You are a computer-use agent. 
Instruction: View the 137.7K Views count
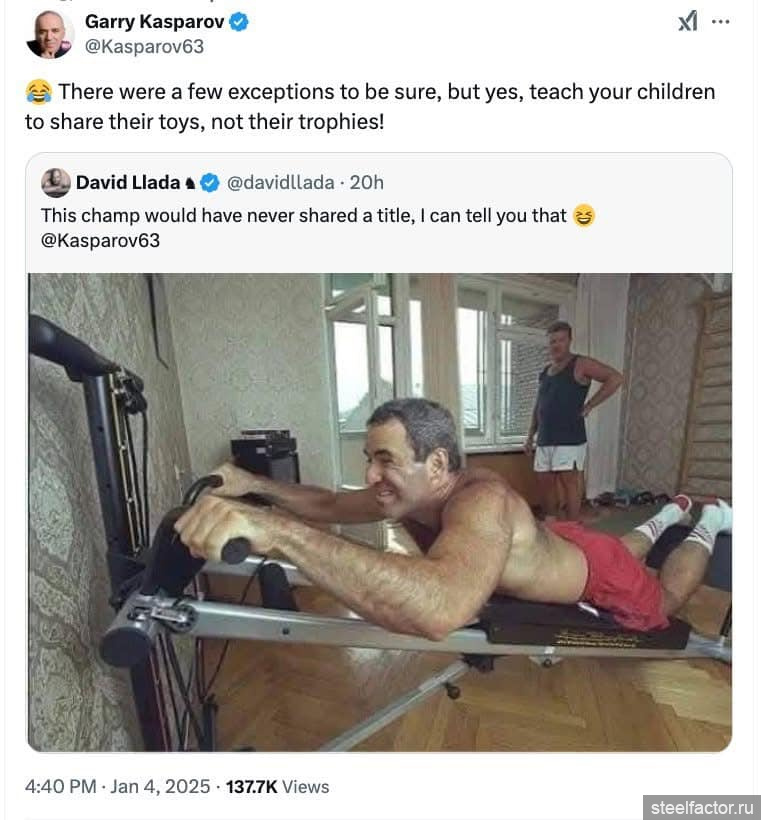coord(277,787)
